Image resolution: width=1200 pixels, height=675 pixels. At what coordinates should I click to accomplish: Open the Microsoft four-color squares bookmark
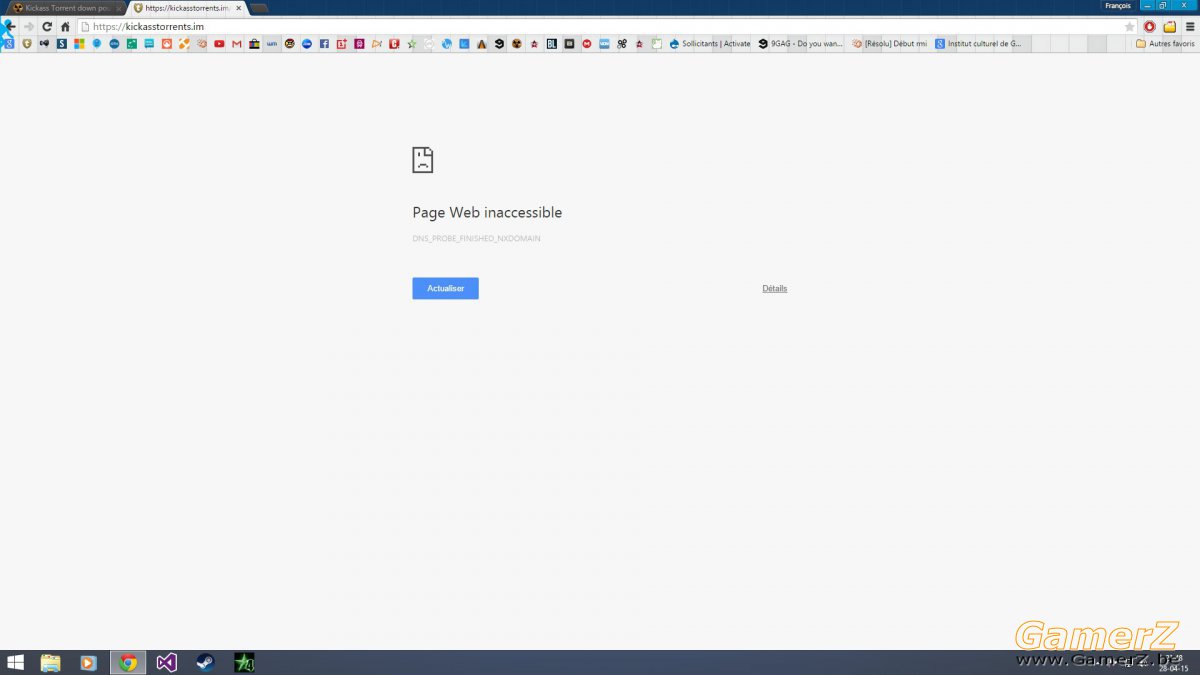point(78,44)
